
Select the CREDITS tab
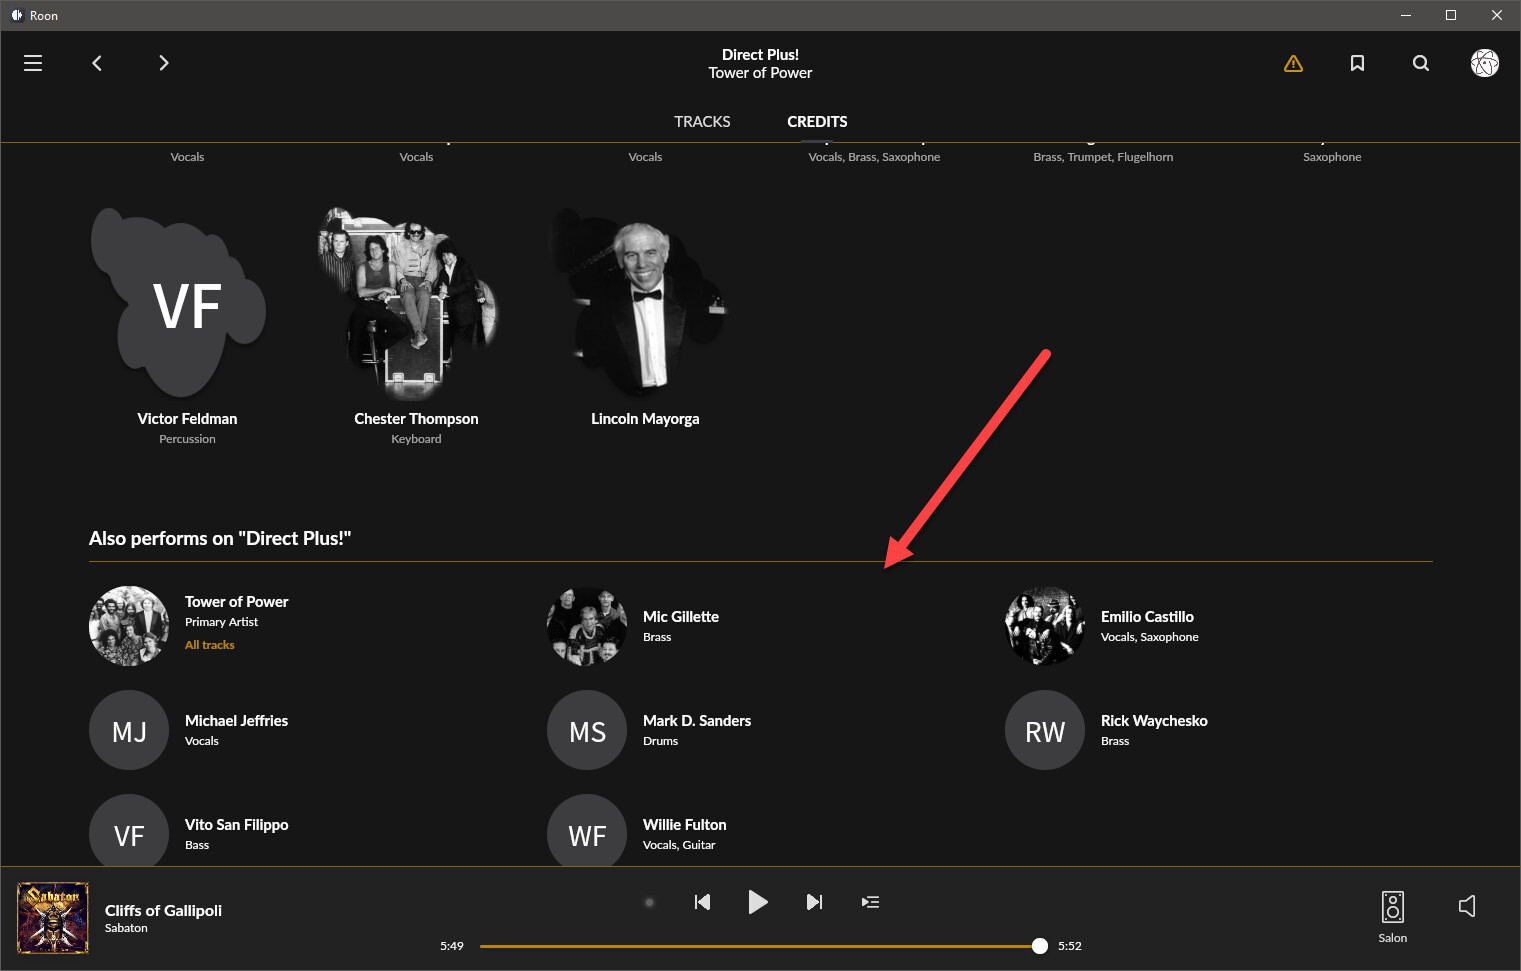pyautogui.click(x=817, y=121)
